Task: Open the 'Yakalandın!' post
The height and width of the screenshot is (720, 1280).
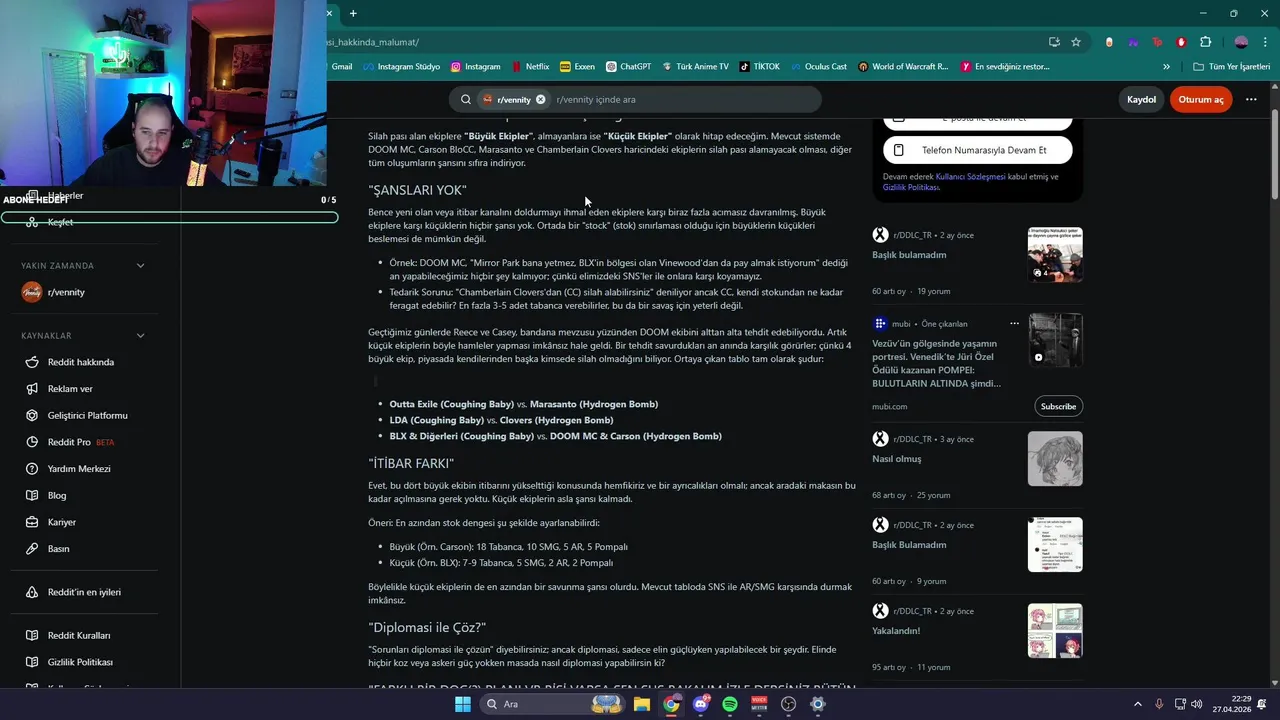Action: (896, 631)
